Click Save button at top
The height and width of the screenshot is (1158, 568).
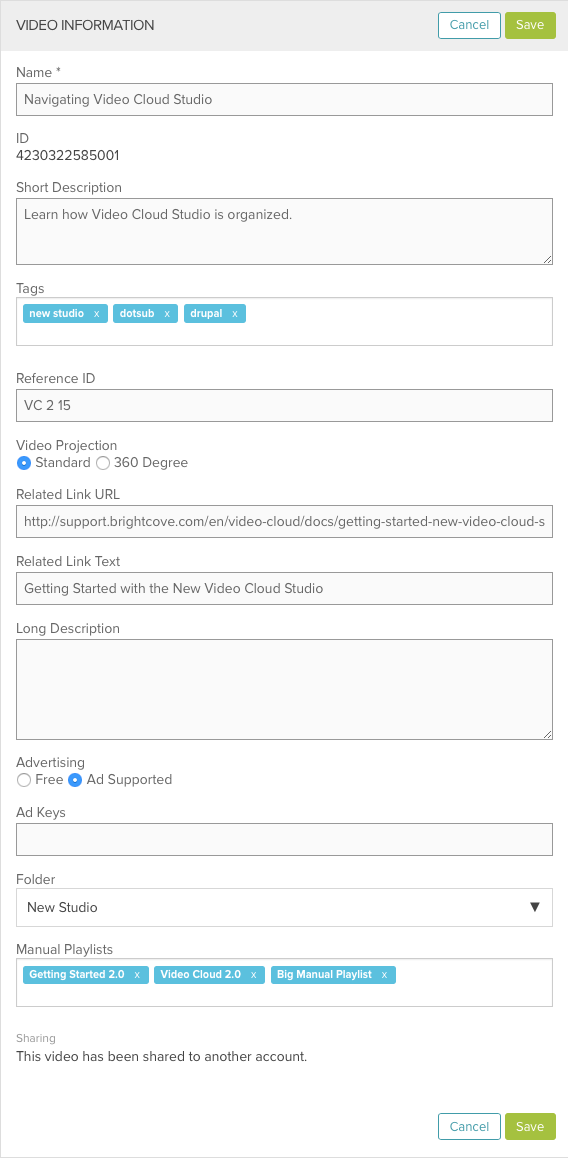pyautogui.click(x=530, y=24)
